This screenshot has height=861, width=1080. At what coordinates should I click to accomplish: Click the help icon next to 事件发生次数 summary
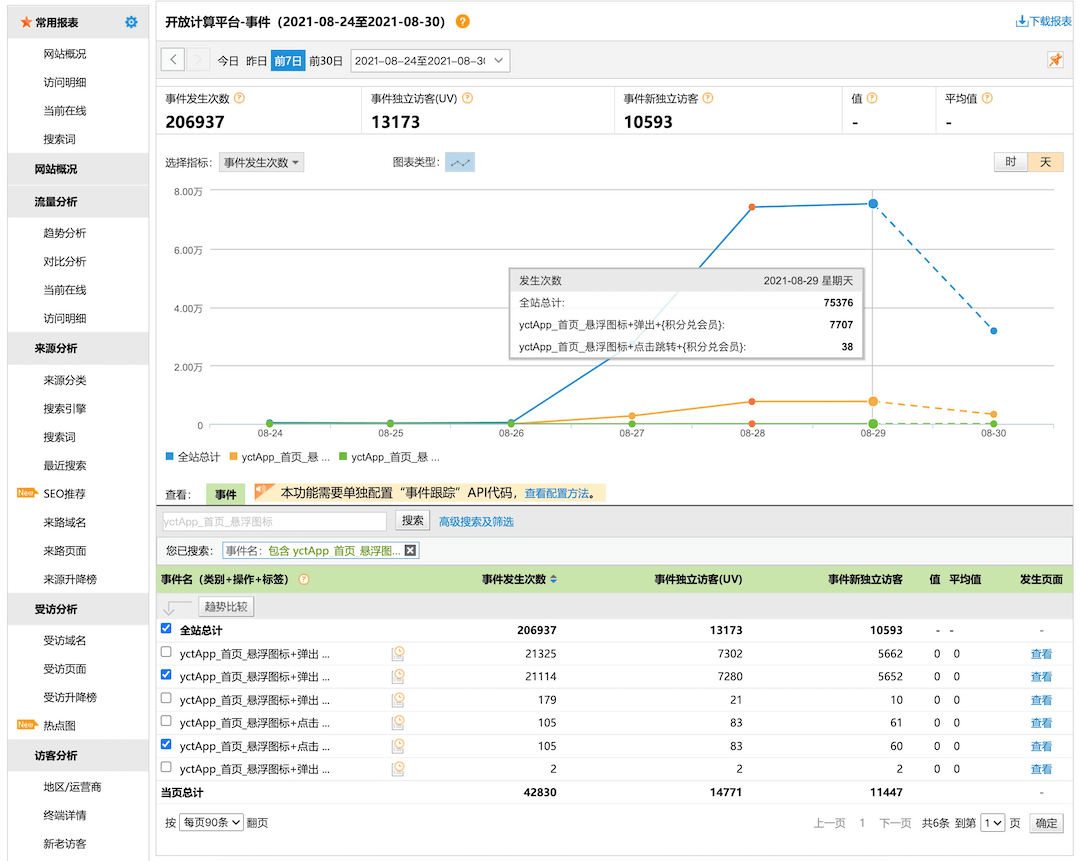[239, 98]
